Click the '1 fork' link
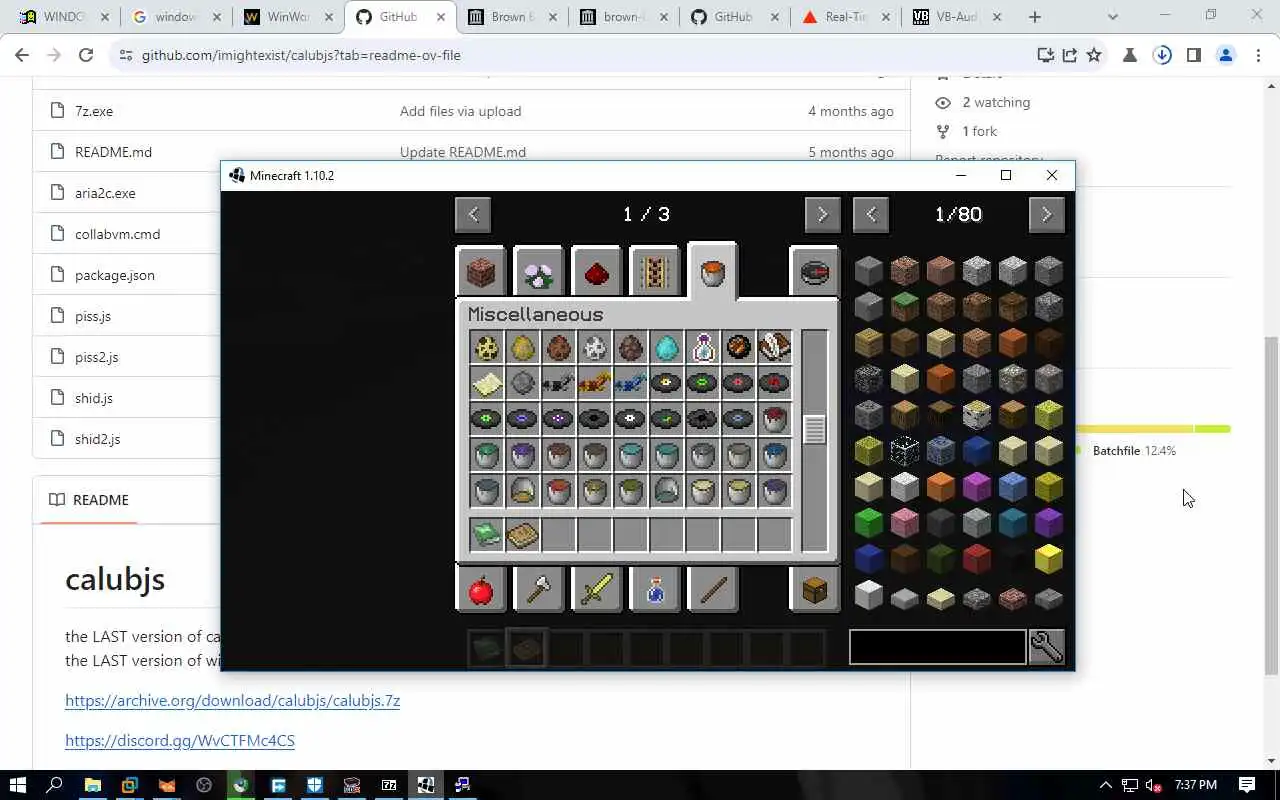1280x800 pixels. (x=979, y=131)
